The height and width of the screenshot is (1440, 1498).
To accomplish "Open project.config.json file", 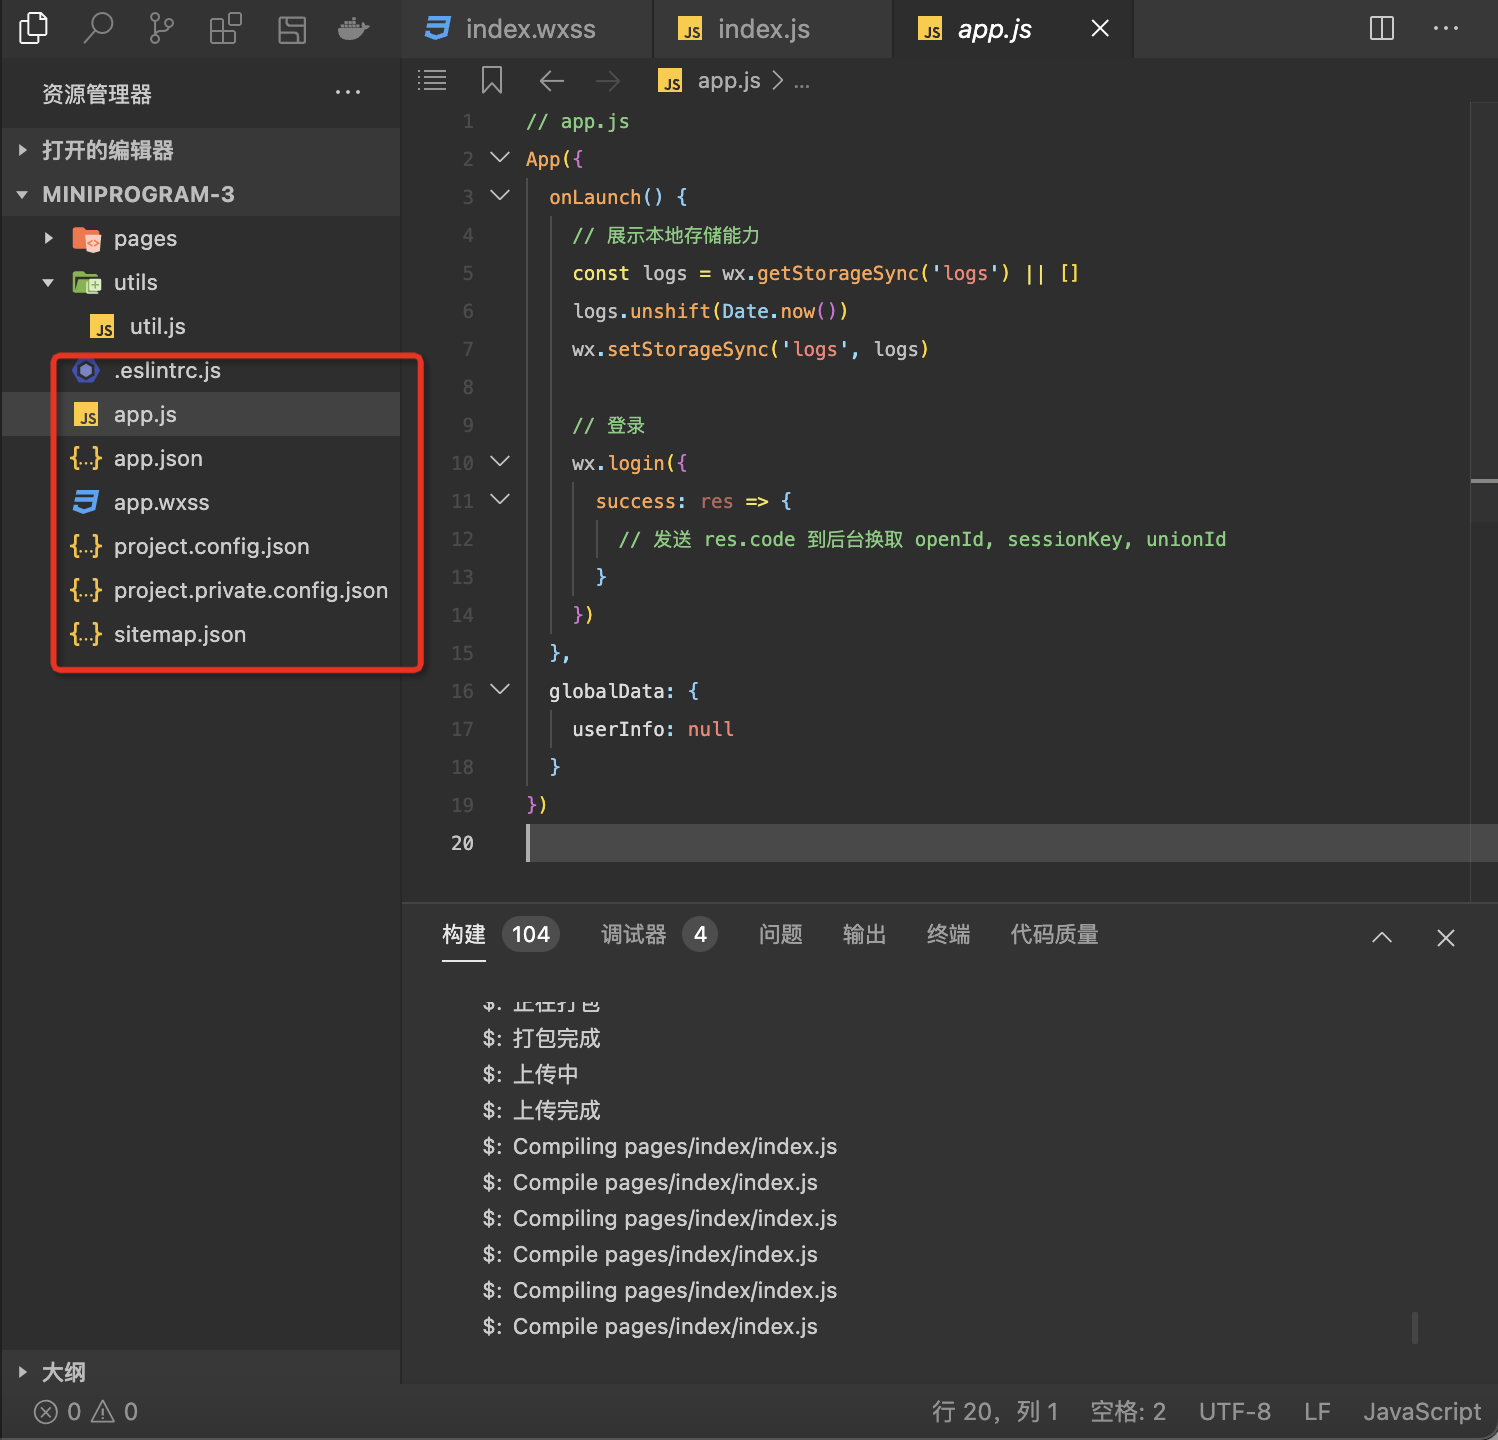I will (200, 546).
